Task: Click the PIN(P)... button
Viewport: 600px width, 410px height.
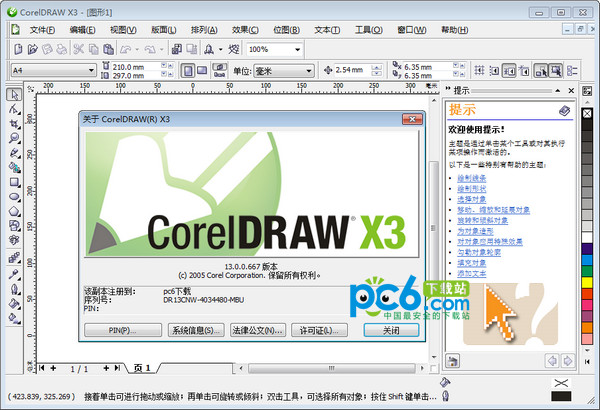Action: (123, 330)
